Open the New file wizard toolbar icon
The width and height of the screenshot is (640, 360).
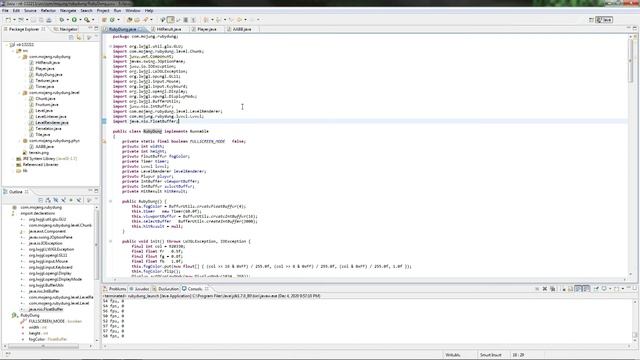click(8, 20)
